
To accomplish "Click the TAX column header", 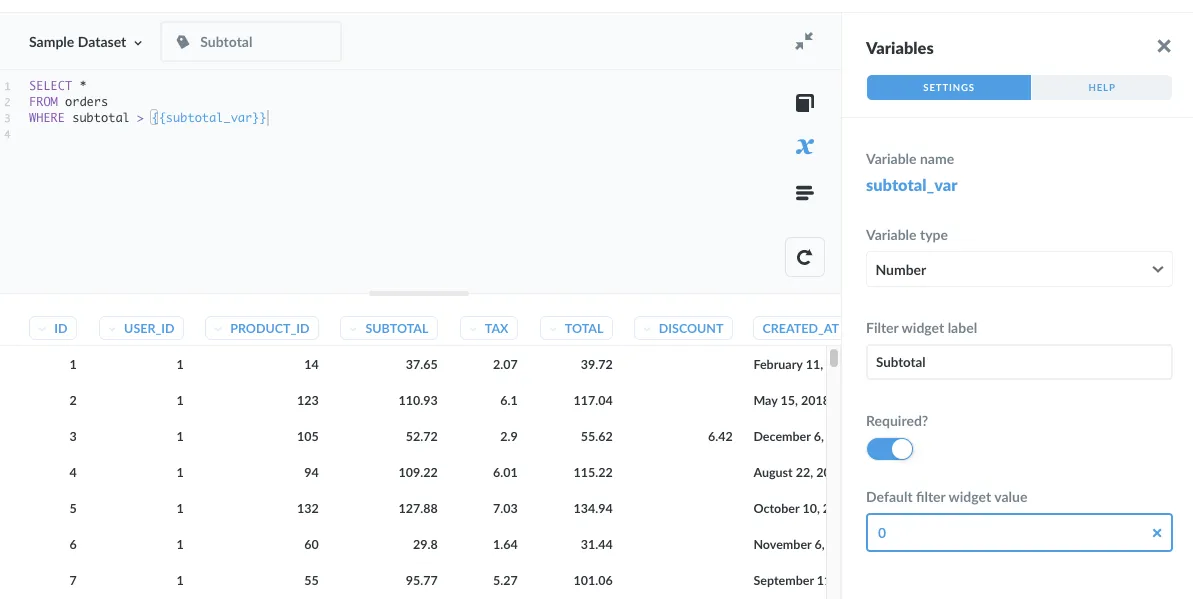I will [488, 327].
